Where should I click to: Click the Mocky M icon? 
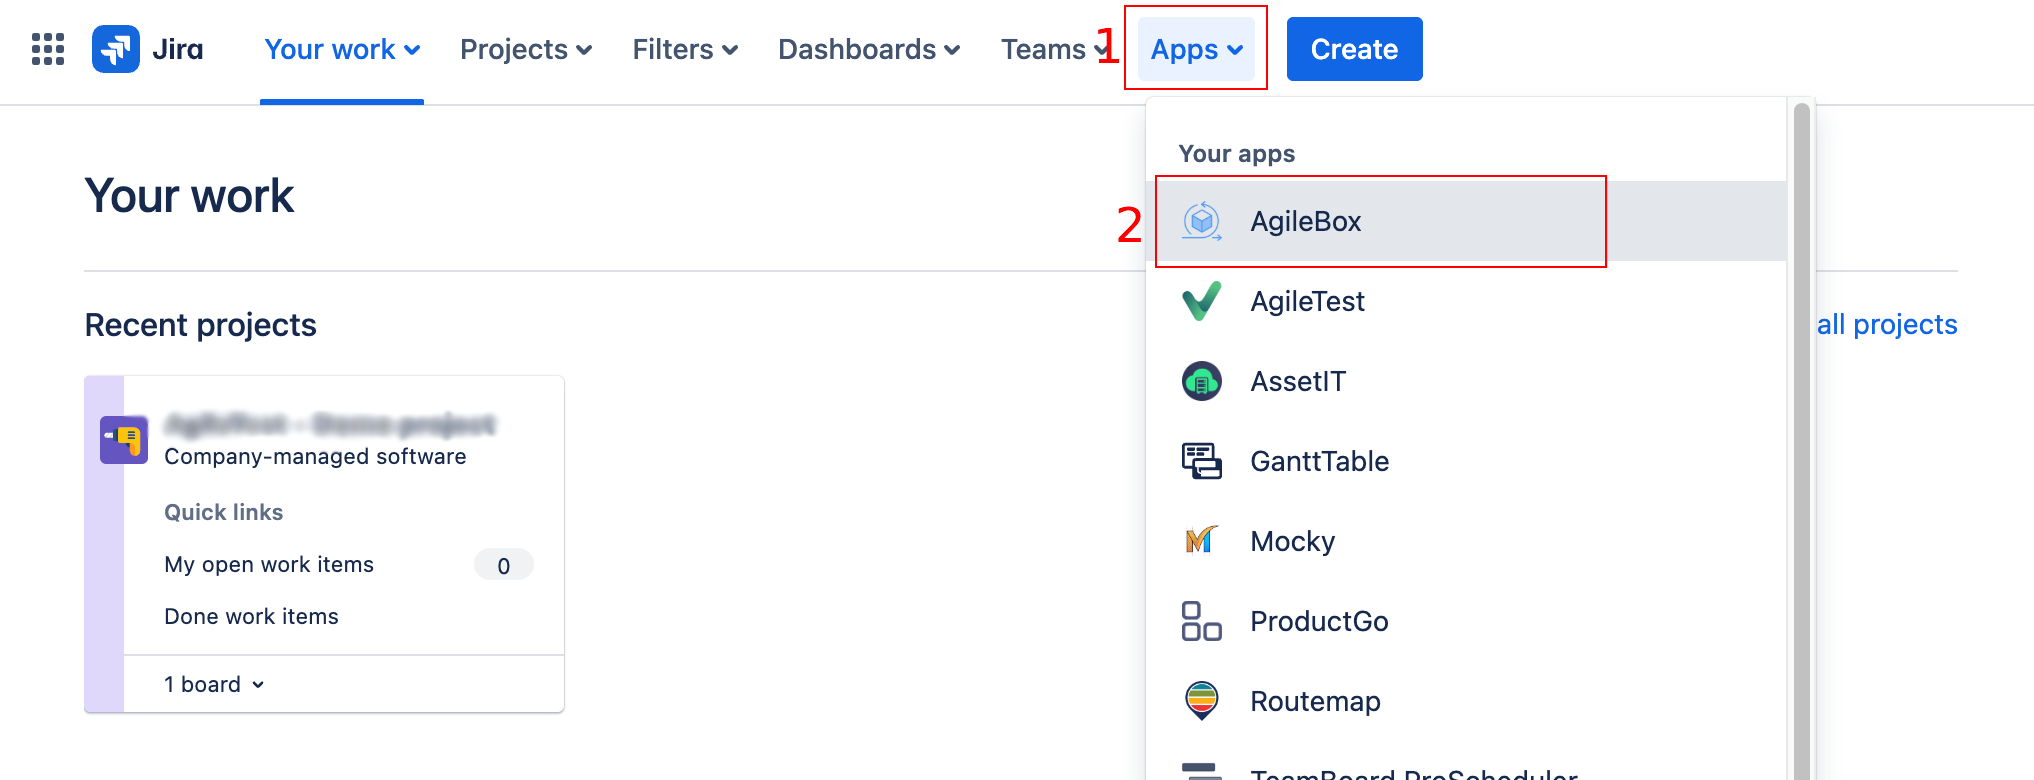pos(1202,541)
